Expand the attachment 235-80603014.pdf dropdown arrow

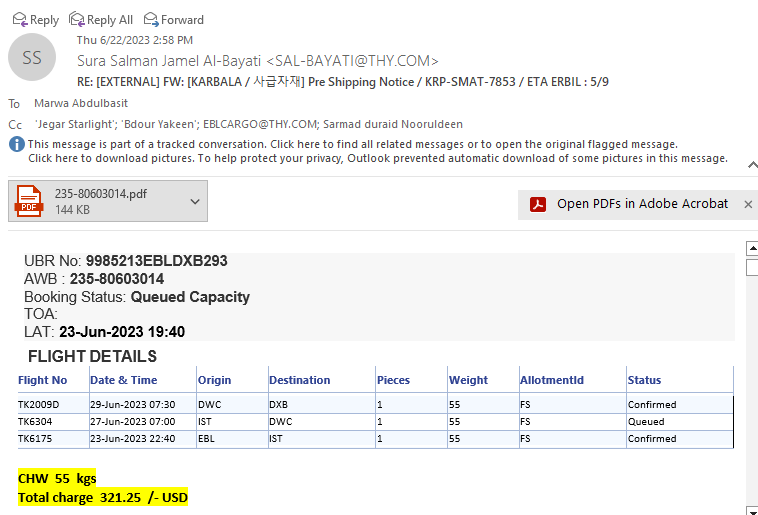click(x=194, y=201)
